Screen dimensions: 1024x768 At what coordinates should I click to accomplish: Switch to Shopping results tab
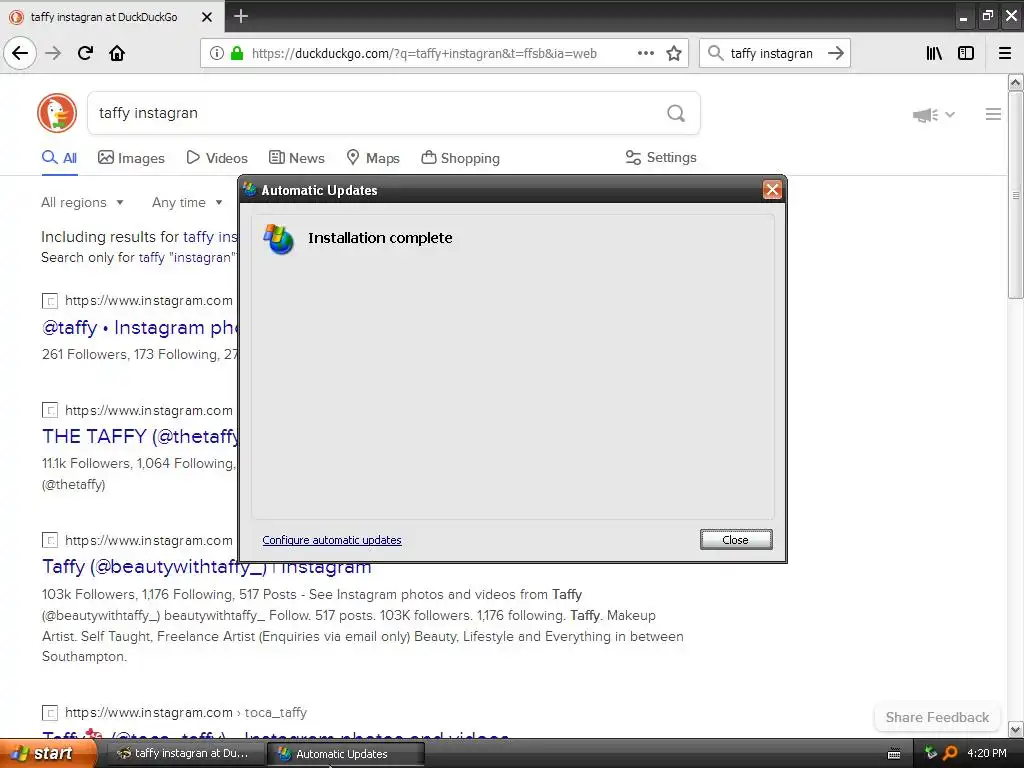click(x=460, y=158)
